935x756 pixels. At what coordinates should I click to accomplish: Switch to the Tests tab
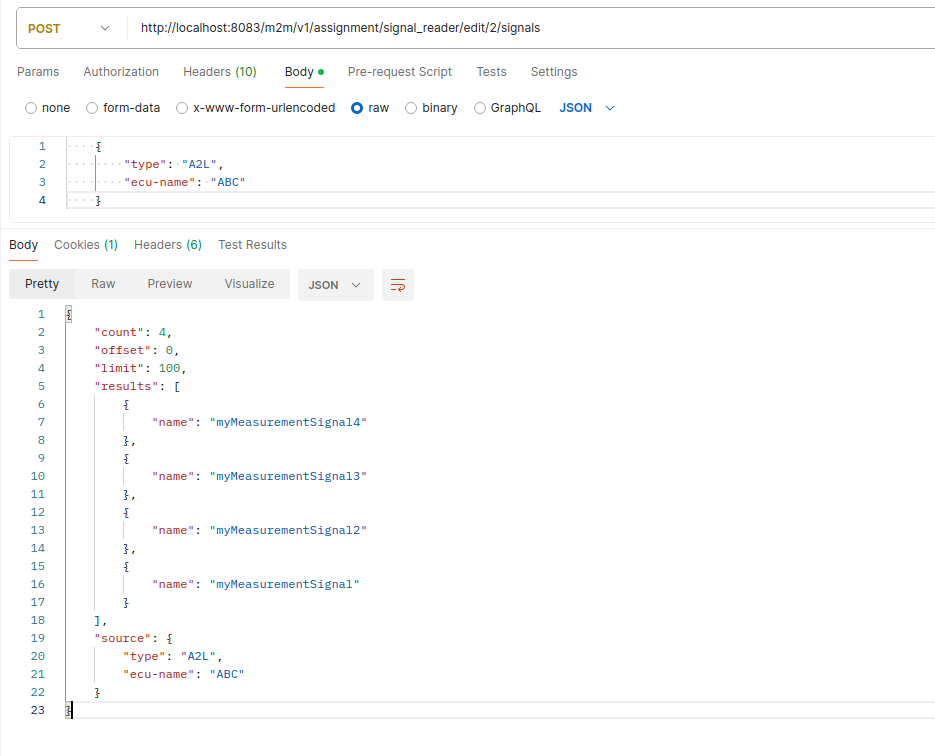click(x=491, y=72)
